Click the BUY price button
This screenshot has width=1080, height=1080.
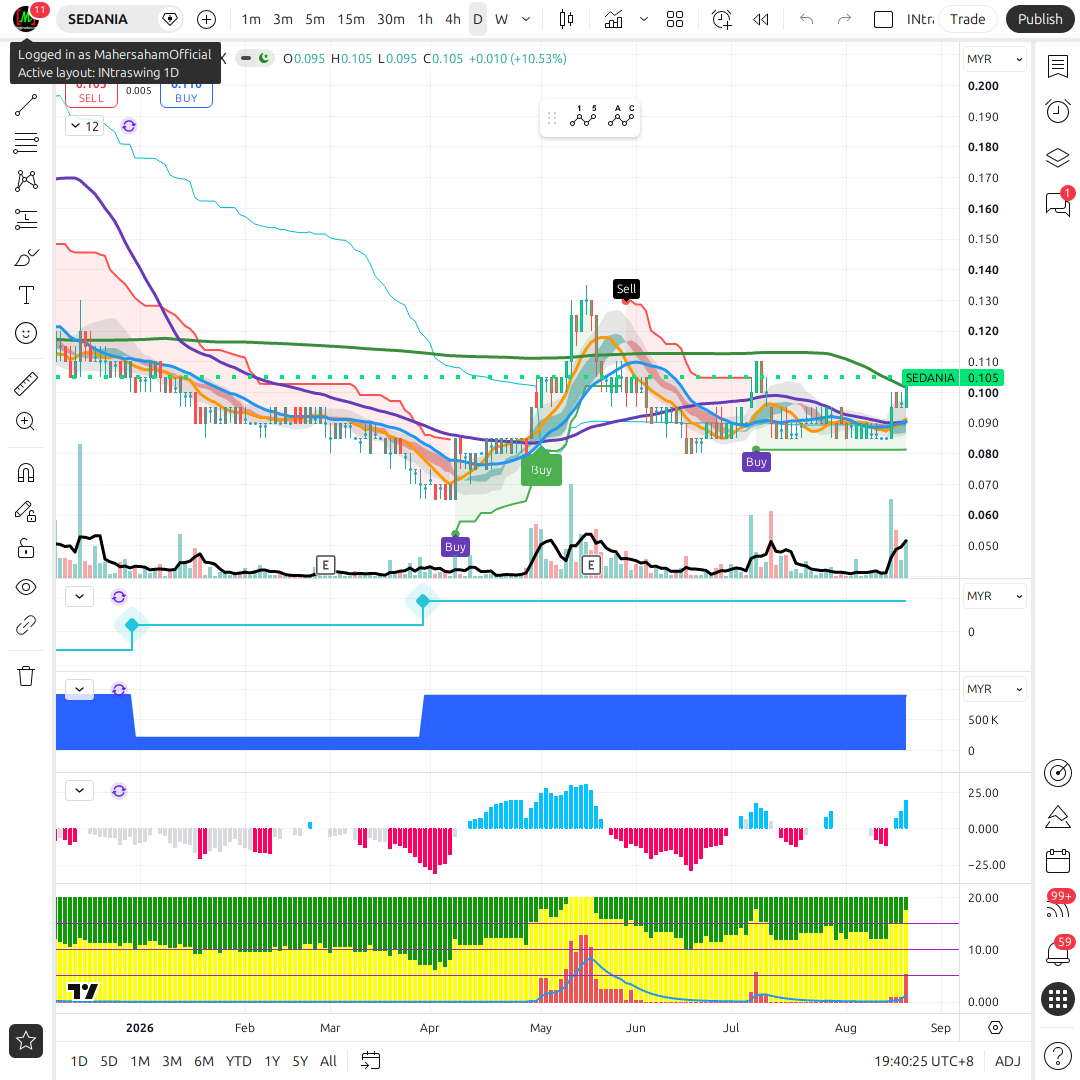pyautogui.click(x=186, y=95)
